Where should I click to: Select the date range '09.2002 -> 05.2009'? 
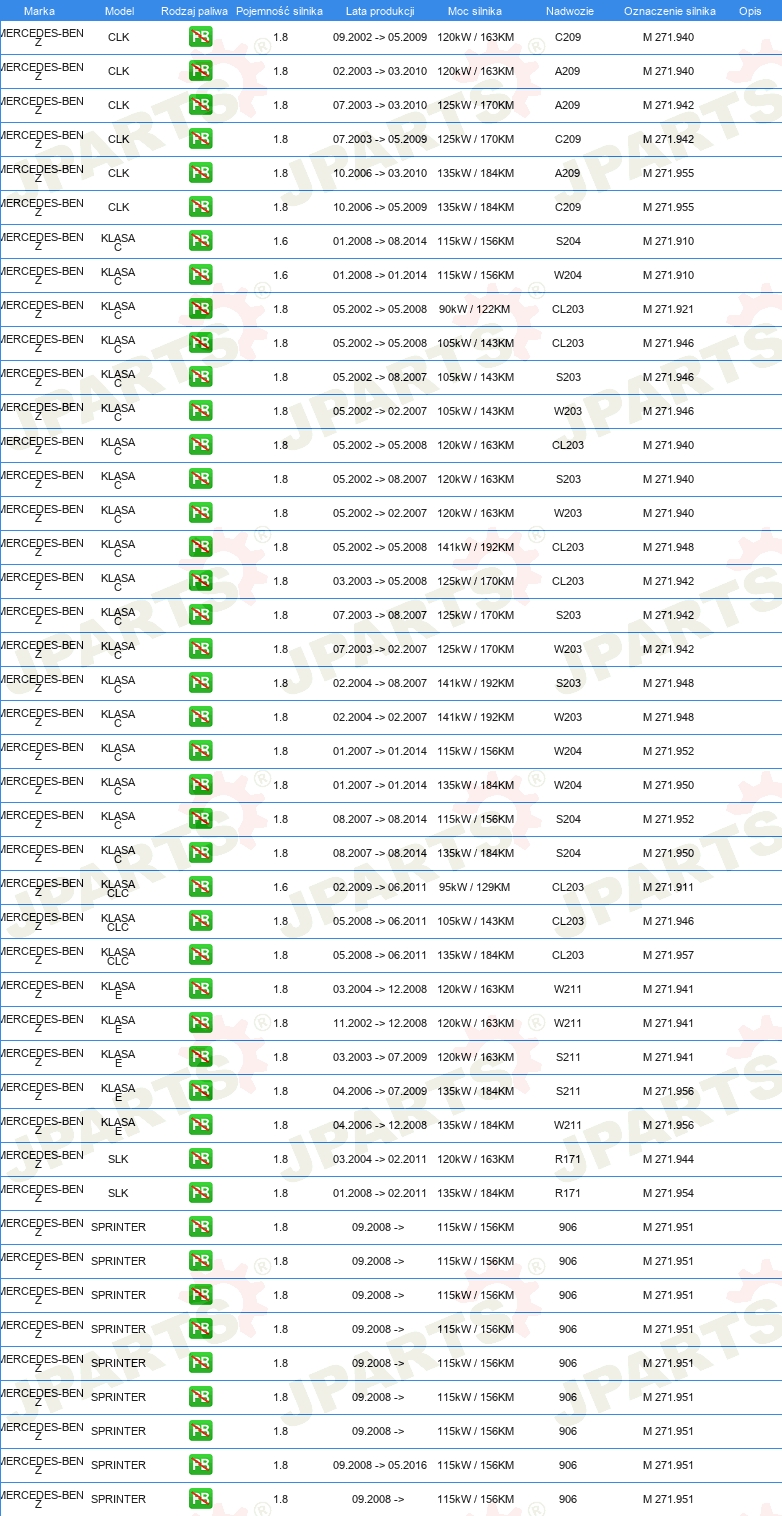[x=380, y=38]
